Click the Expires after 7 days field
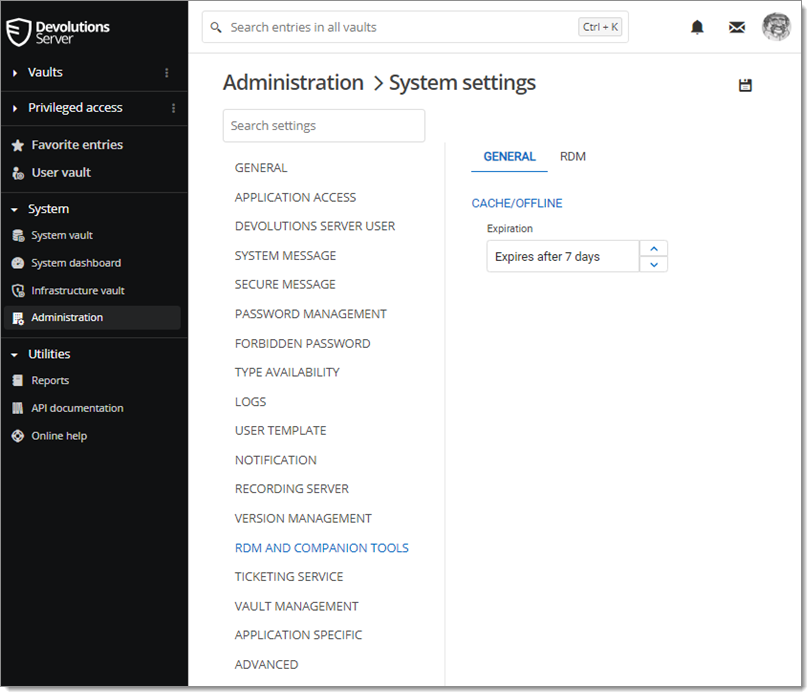 (562, 256)
